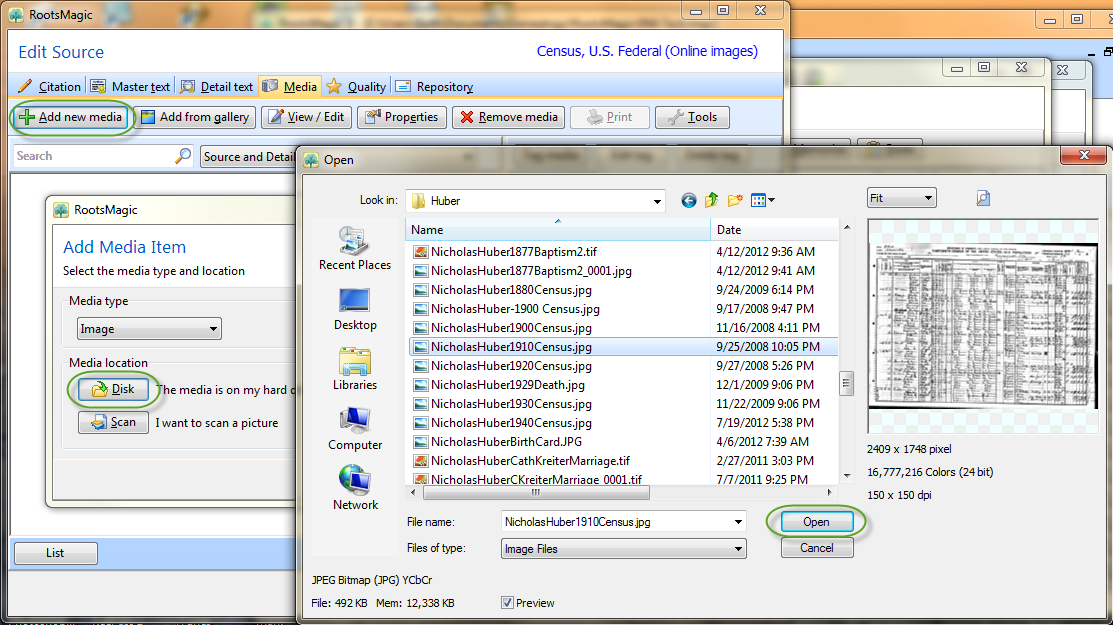This screenshot has height=625, width=1113.
Task: Click the Up one level folder icon
Action: point(711,201)
